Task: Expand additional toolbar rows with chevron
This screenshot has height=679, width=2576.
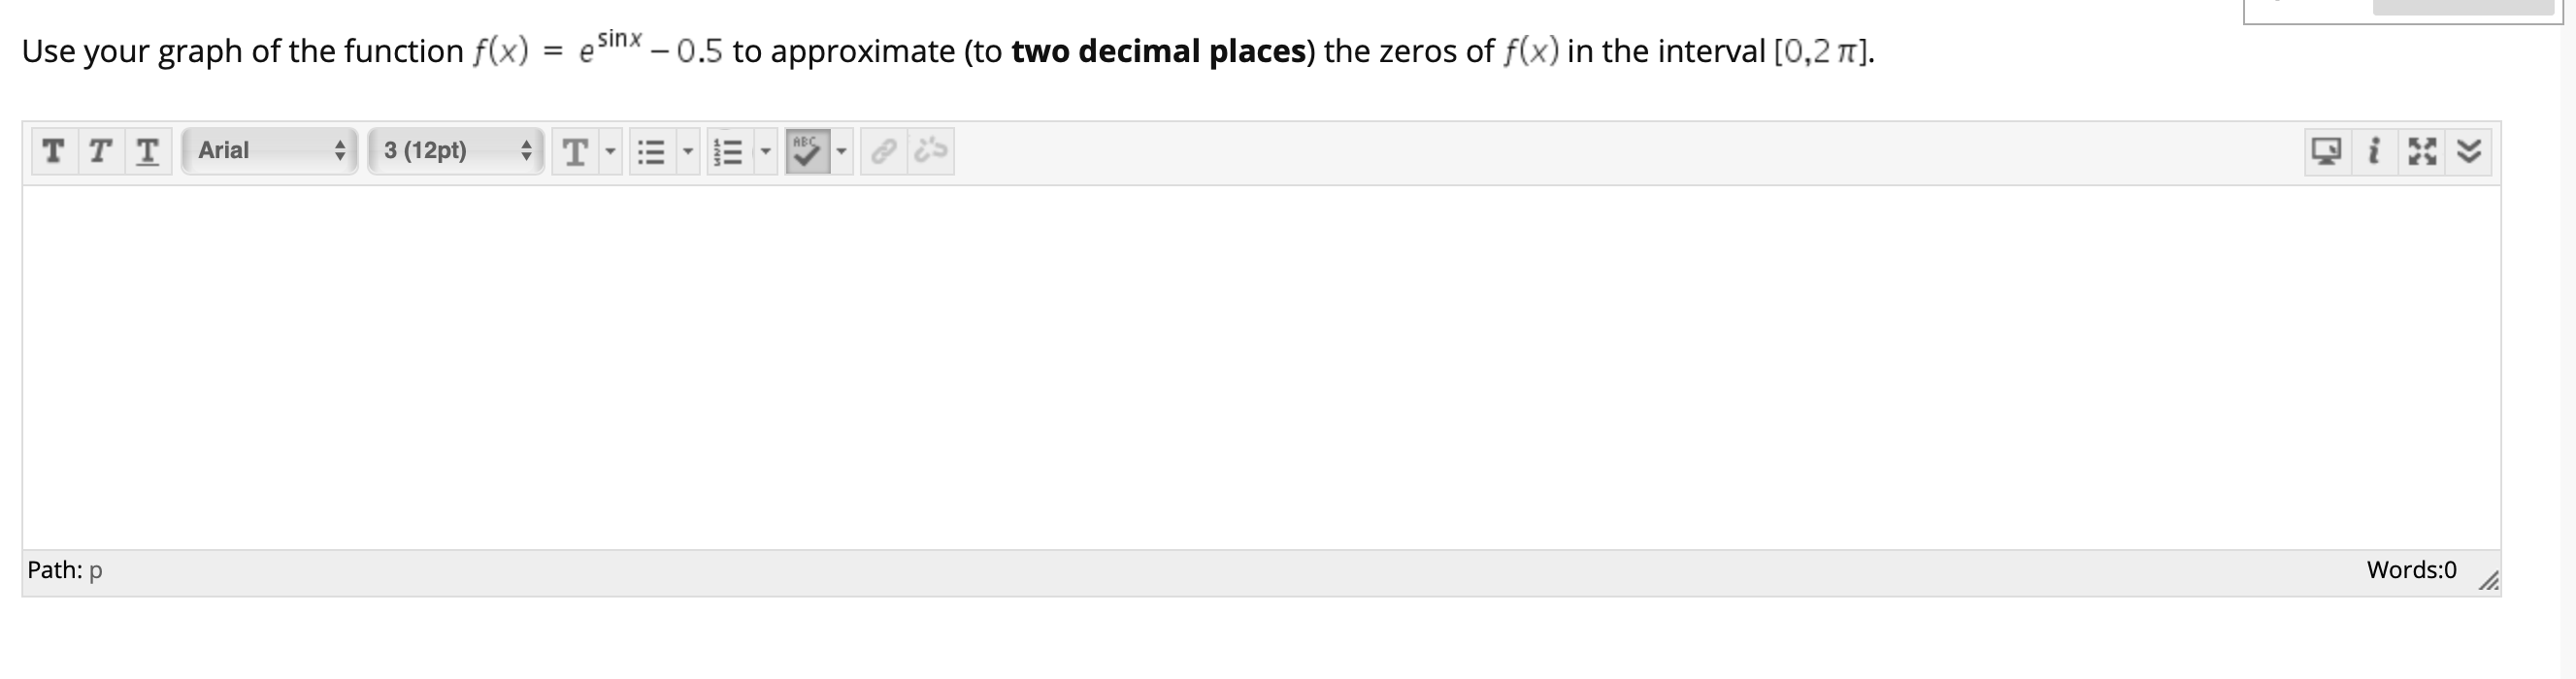Action: [2470, 152]
